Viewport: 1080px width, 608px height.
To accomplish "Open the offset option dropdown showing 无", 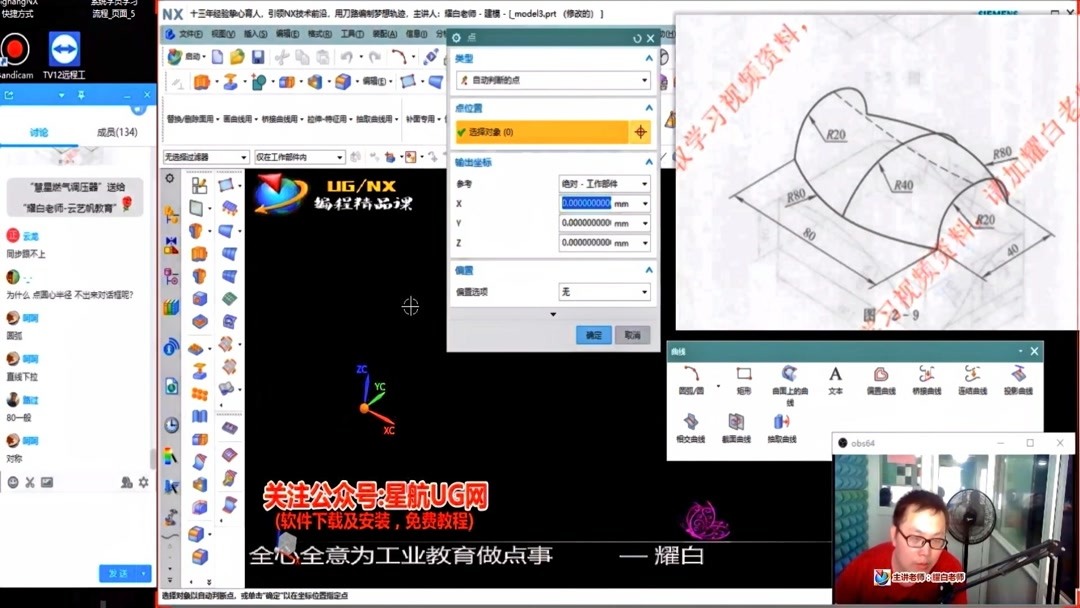I will click(604, 290).
